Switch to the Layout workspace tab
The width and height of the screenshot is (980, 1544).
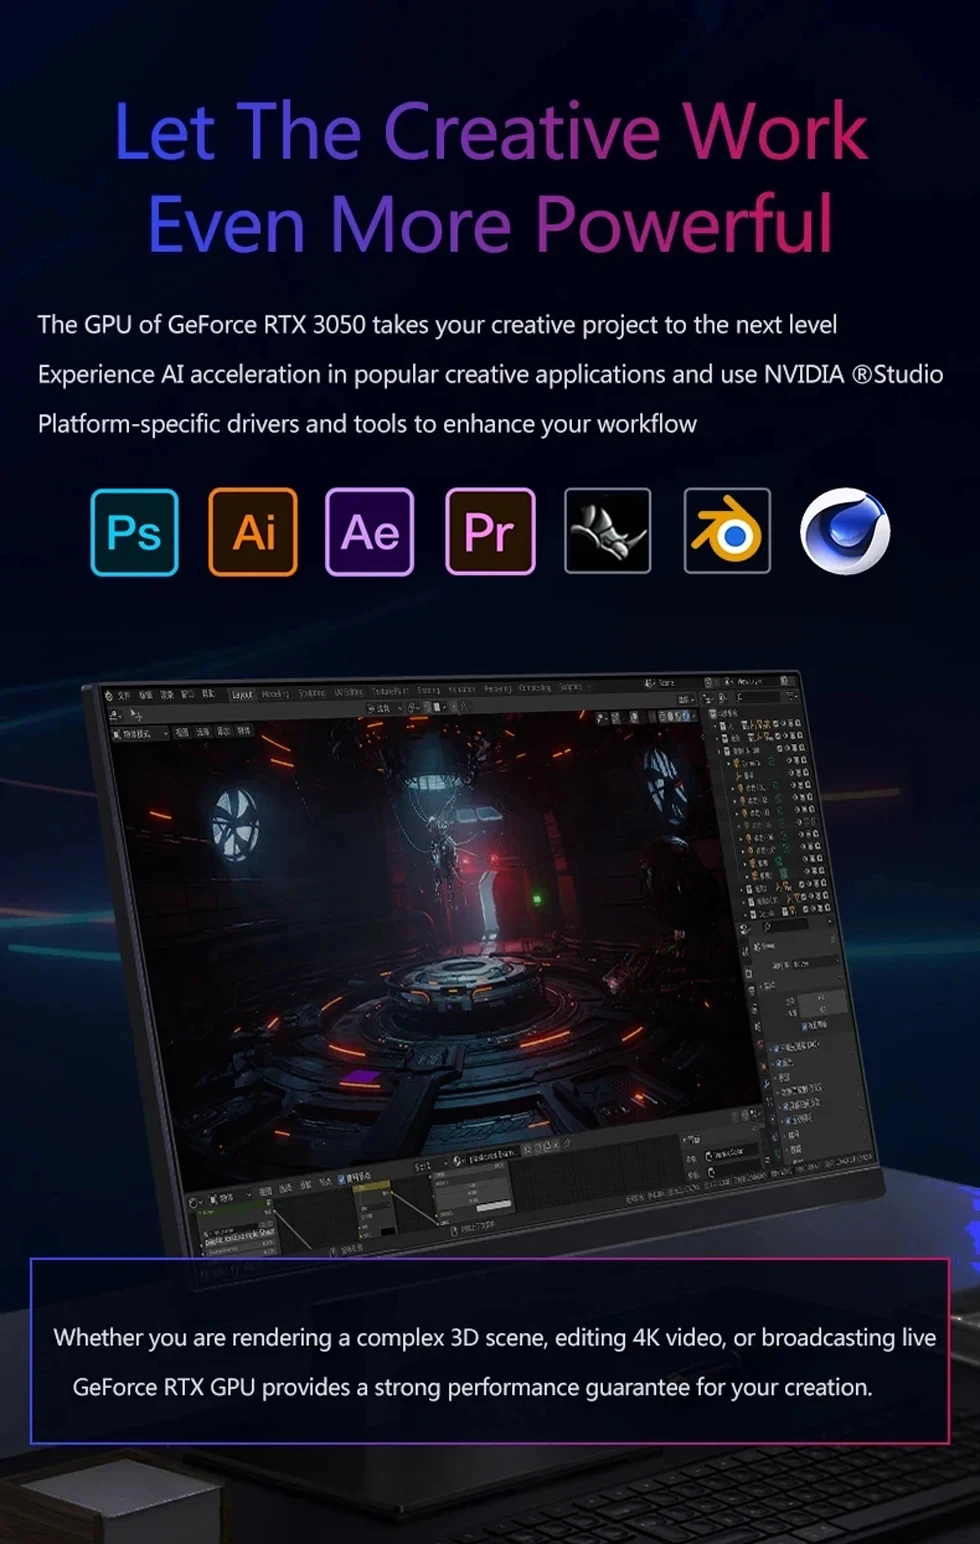(242, 694)
